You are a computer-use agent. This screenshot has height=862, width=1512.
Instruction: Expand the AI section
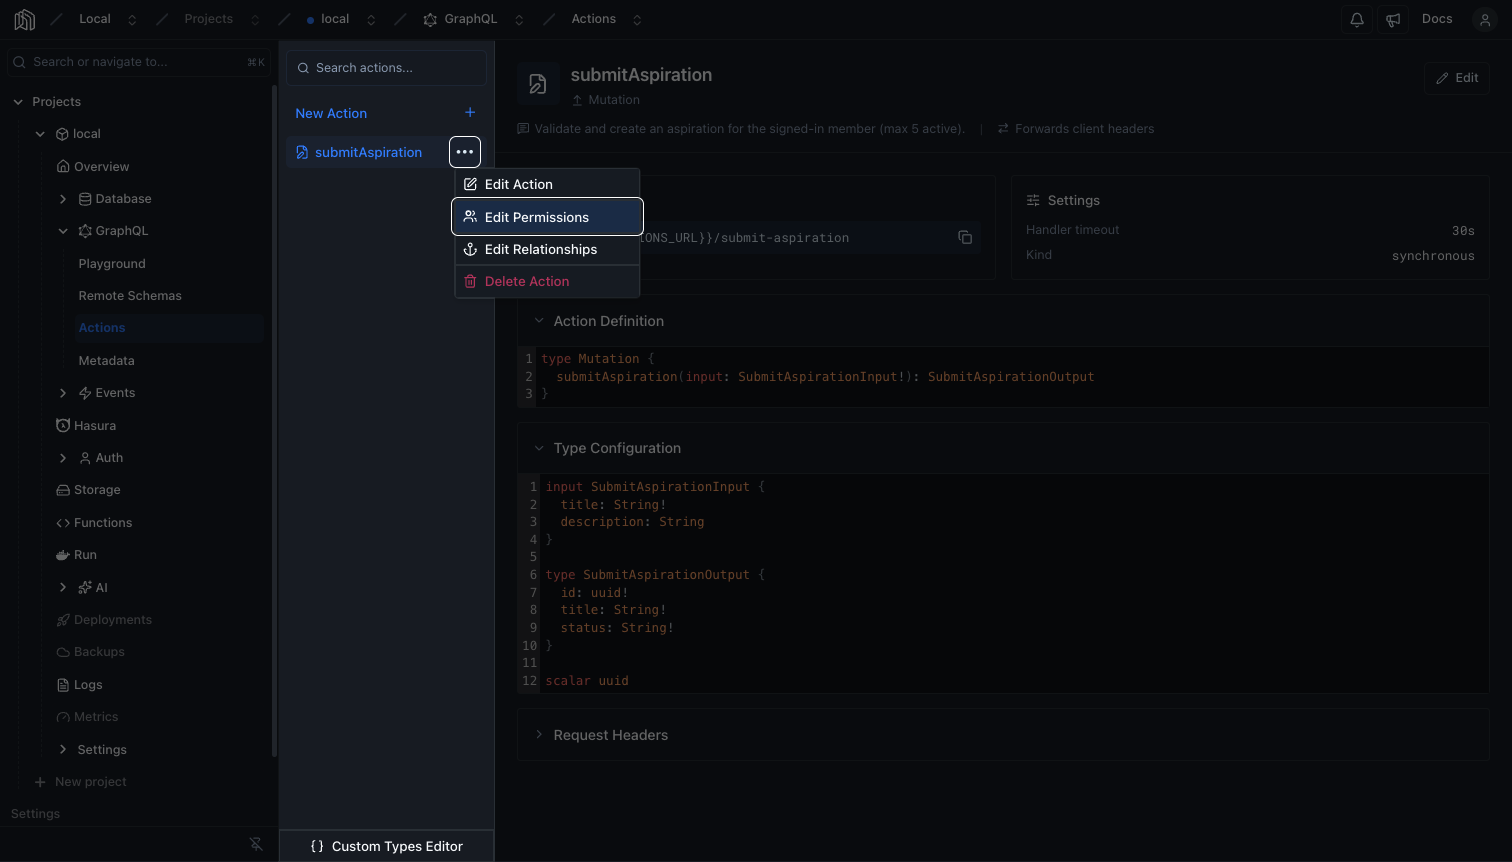pos(63,587)
